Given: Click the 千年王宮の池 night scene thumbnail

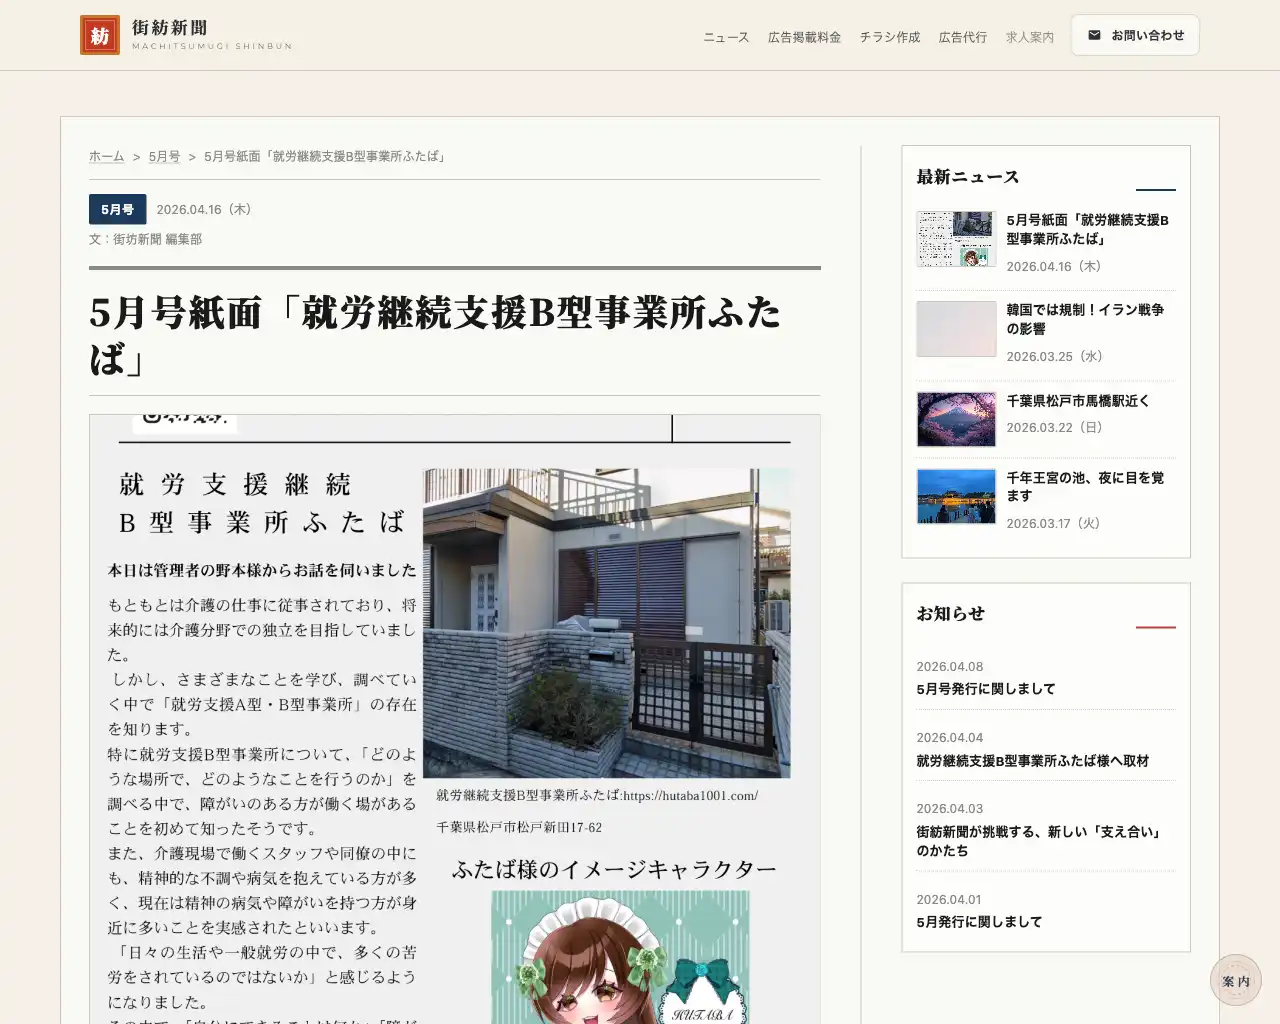Looking at the screenshot, I should tap(955, 496).
